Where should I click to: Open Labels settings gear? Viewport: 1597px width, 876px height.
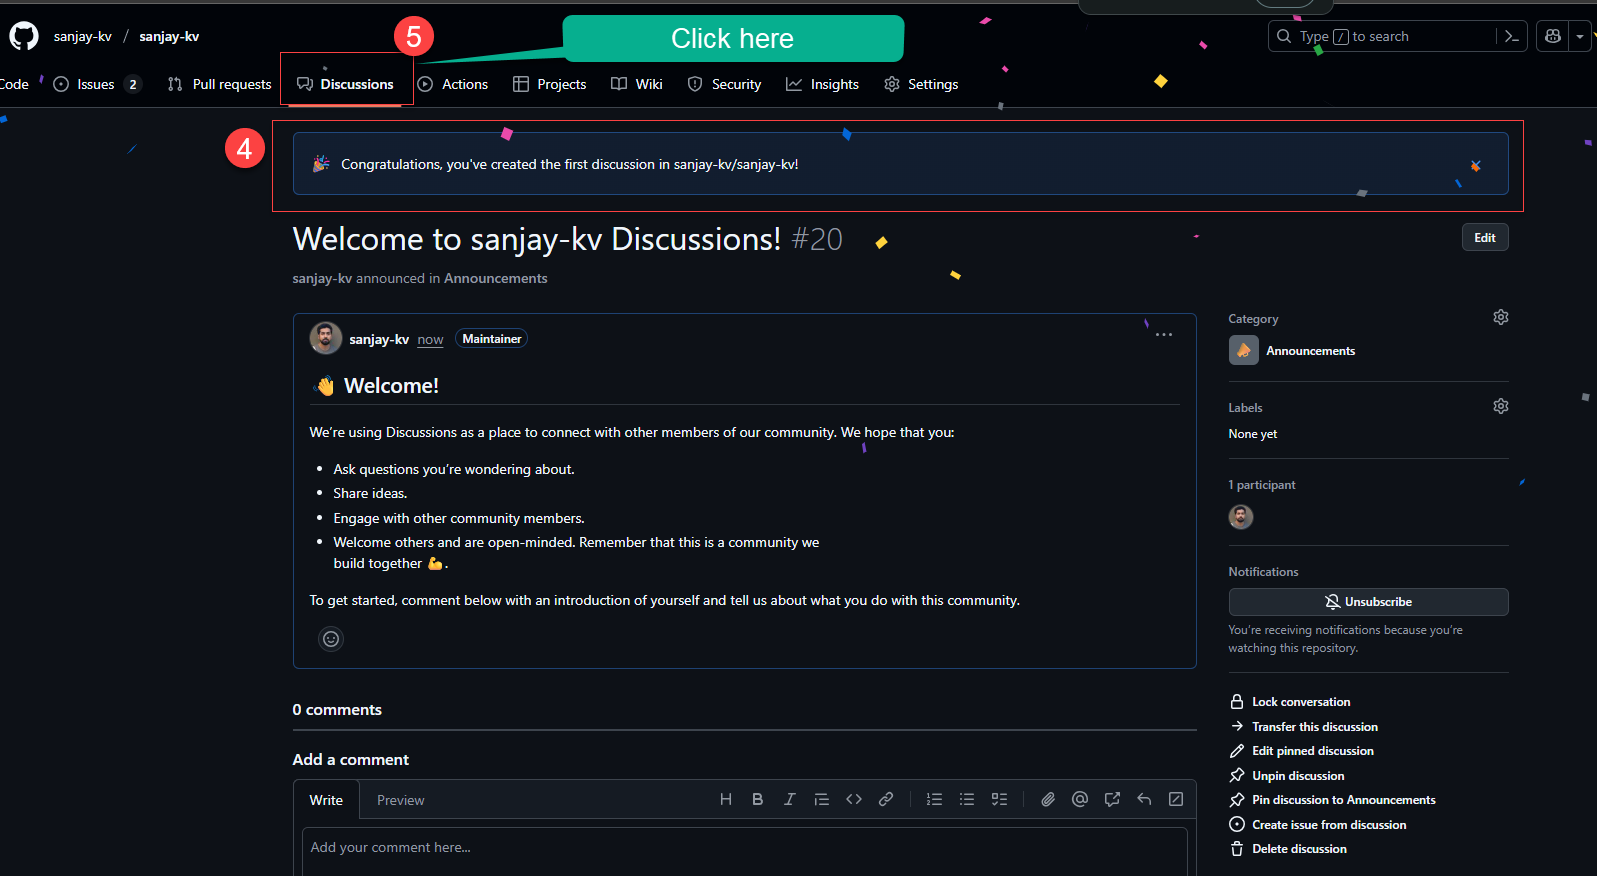click(1501, 406)
